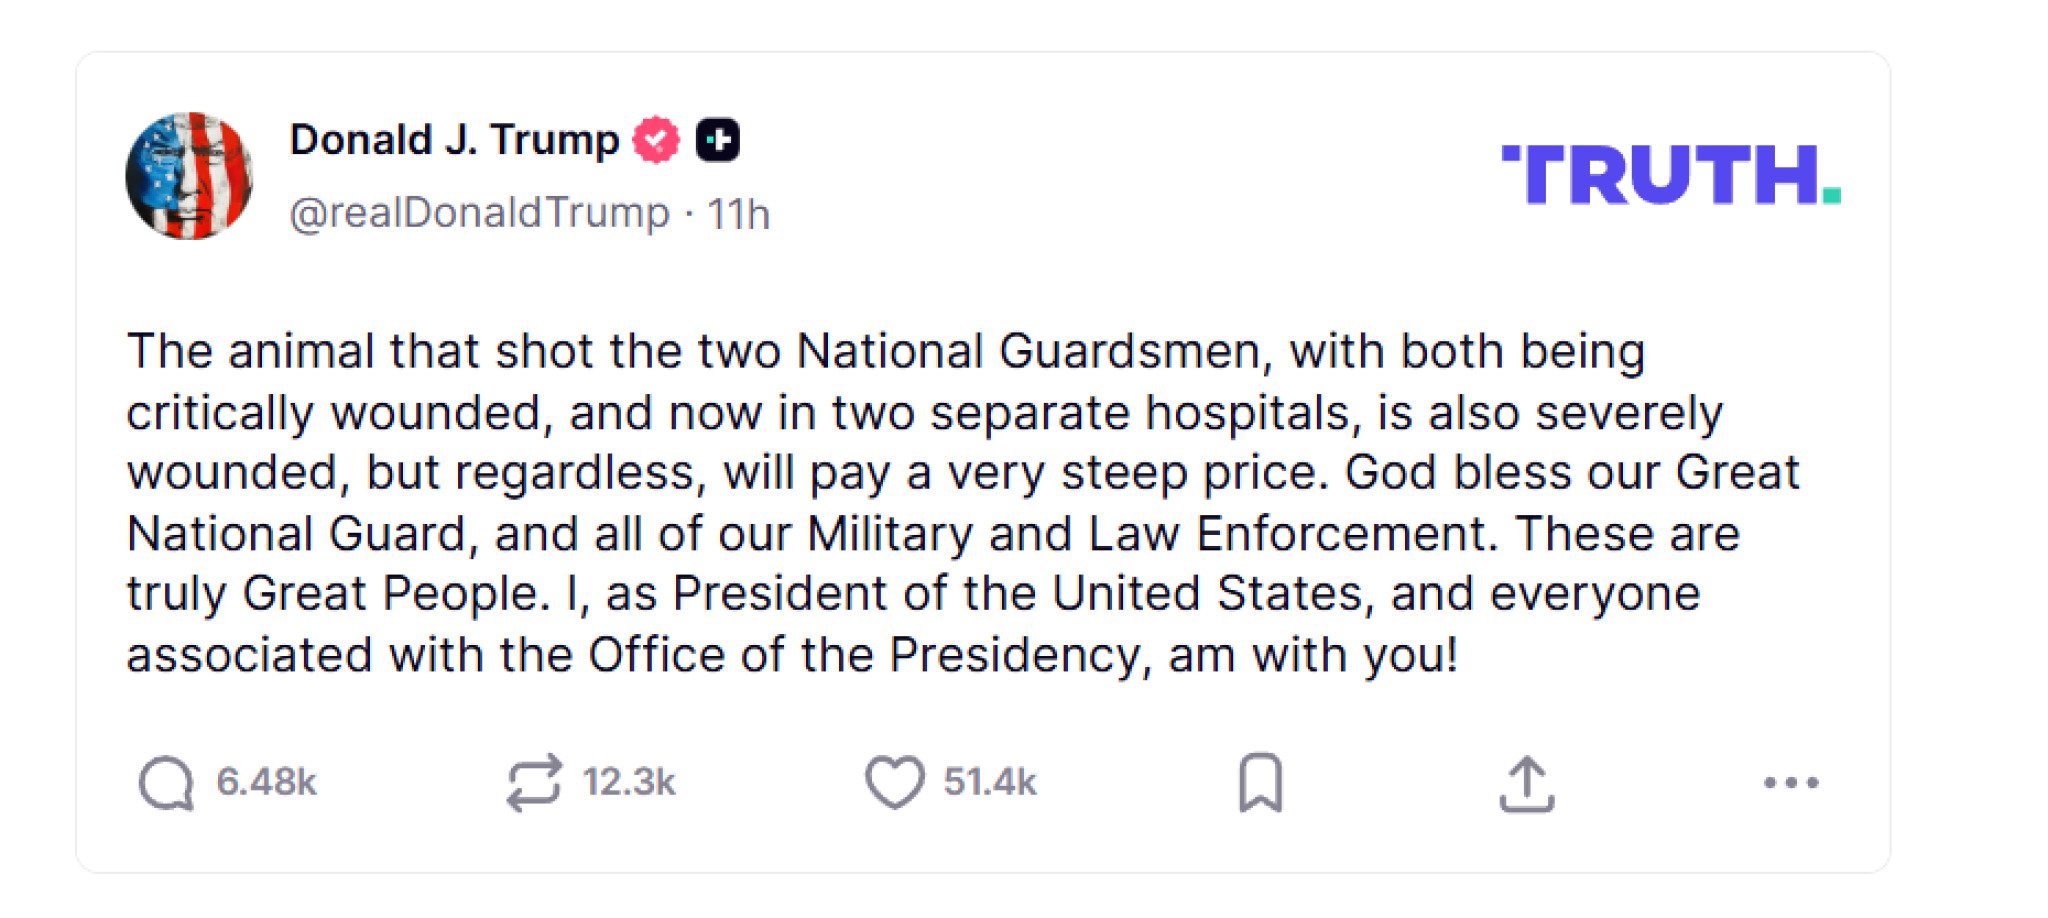Click the 12.3k ReTruths count
The height and width of the screenshot is (918, 2048).
[629, 782]
